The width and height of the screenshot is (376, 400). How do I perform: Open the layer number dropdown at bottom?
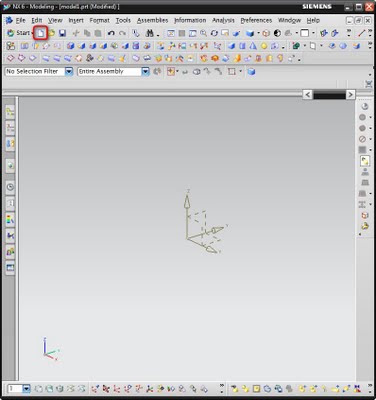pos(27,389)
